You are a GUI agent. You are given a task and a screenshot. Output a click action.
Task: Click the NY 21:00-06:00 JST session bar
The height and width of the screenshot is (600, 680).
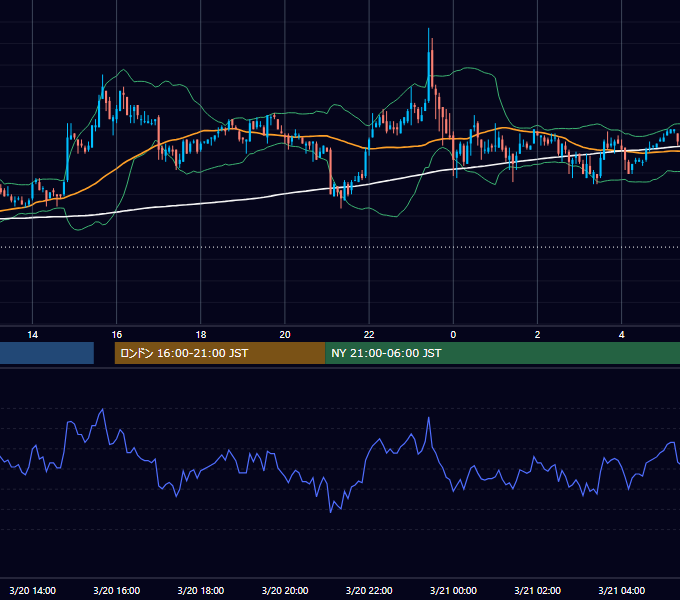(502, 353)
